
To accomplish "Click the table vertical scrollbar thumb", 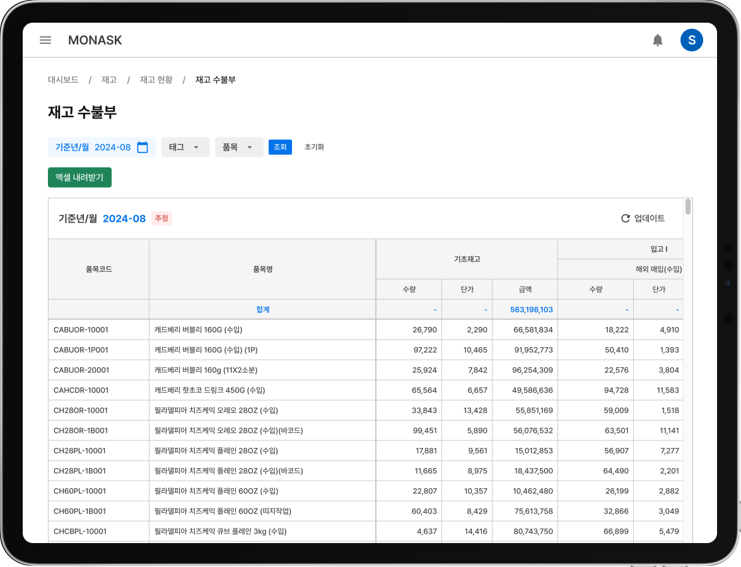I will pyautogui.click(x=688, y=206).
